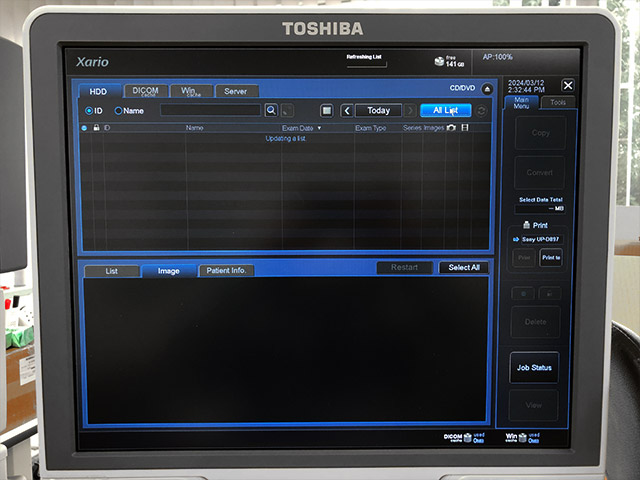Click the DICOM cache usage indicator

click(464, 438)
